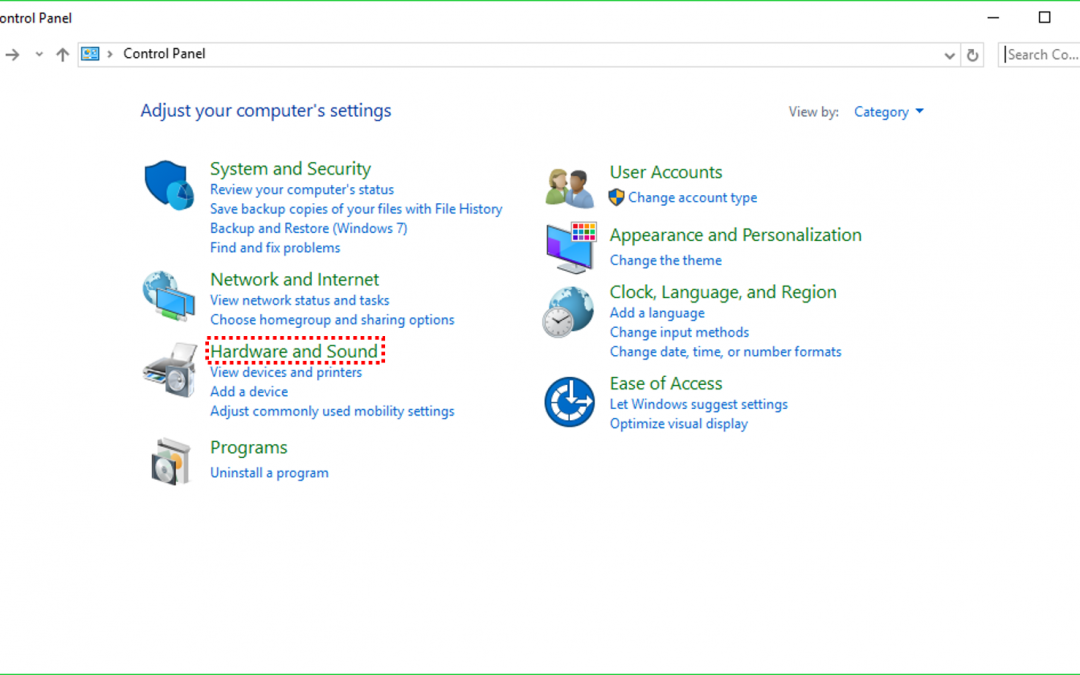Open Adjust commonly used mobility settings

tap(332, 411)
